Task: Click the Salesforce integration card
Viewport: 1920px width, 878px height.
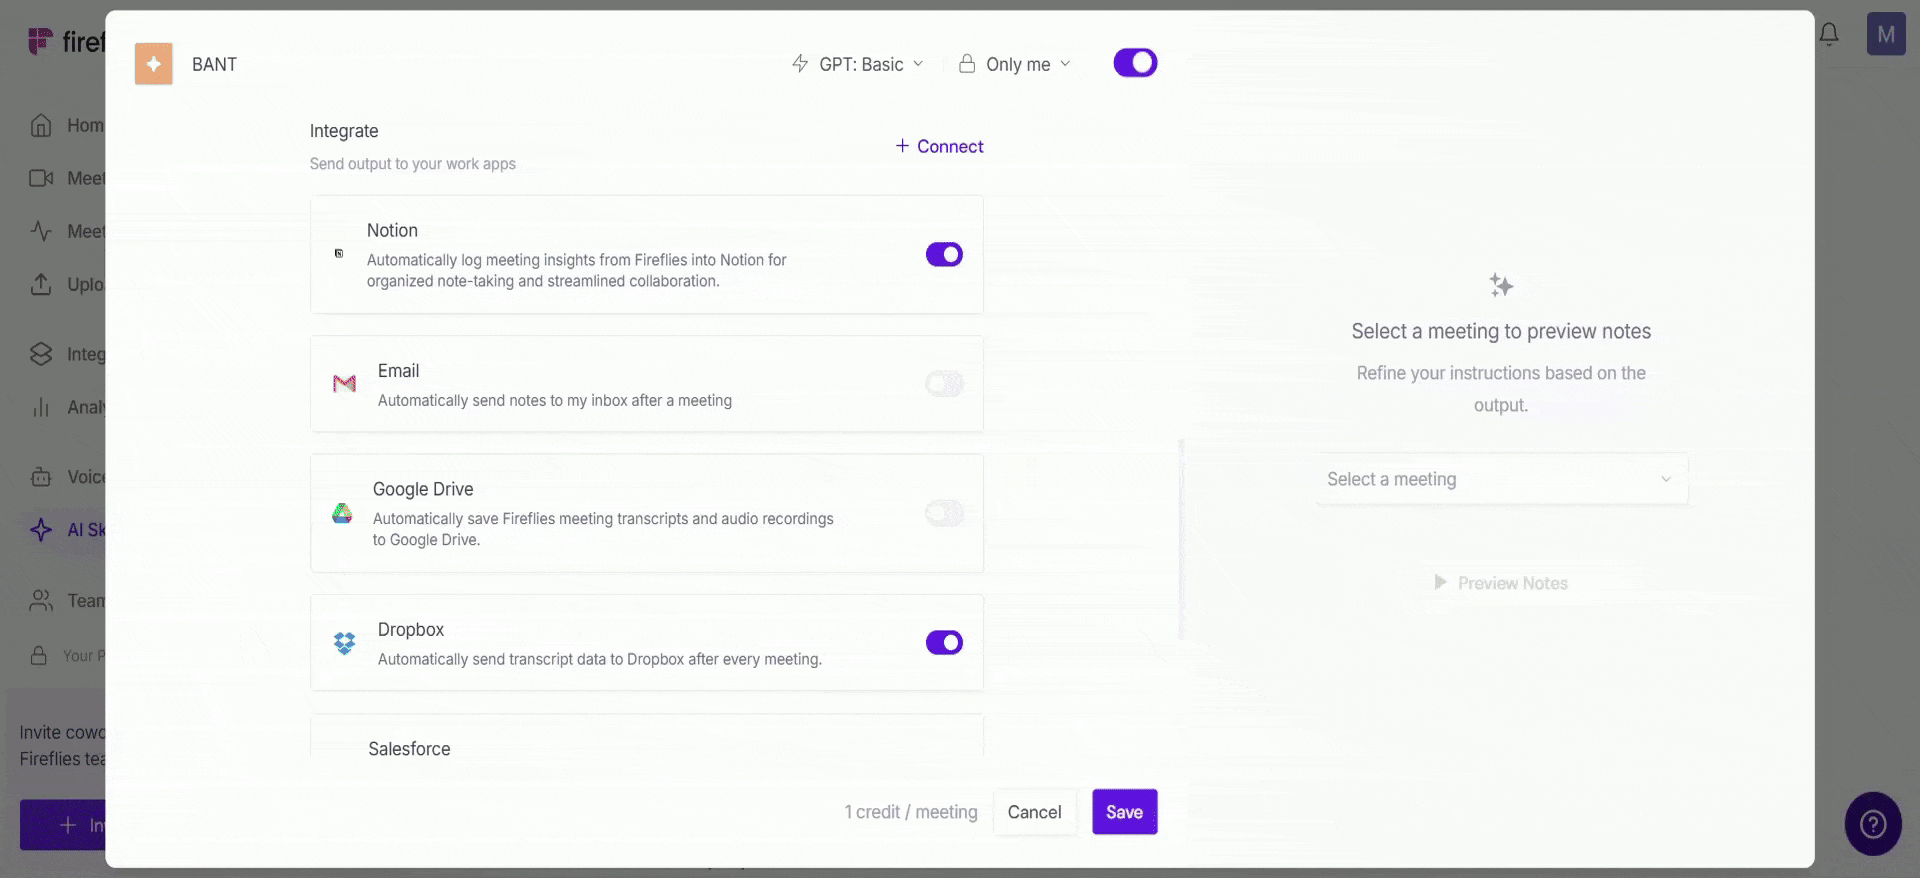Action: click(647, 736)
